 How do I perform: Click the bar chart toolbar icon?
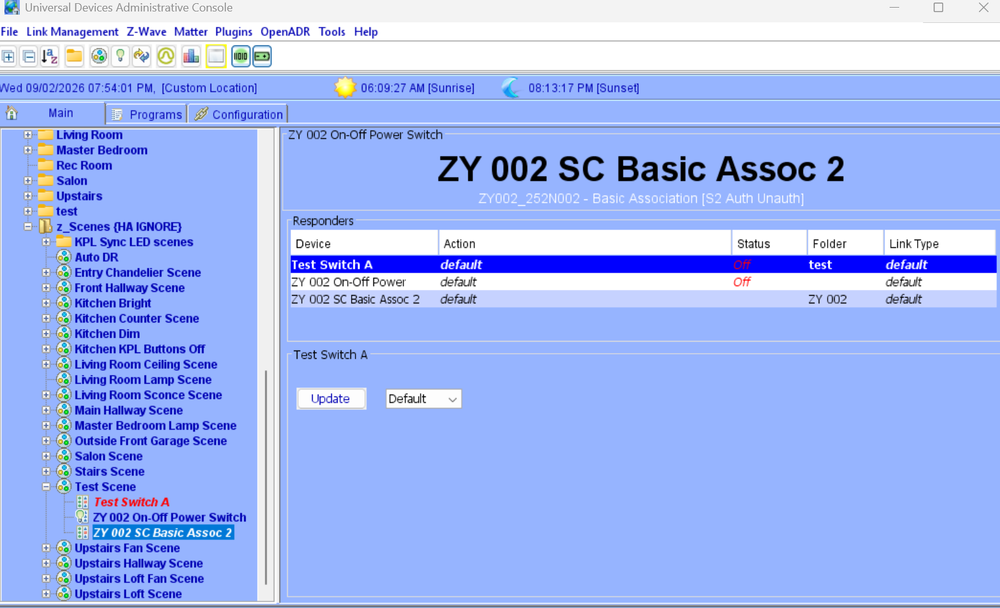191,57
